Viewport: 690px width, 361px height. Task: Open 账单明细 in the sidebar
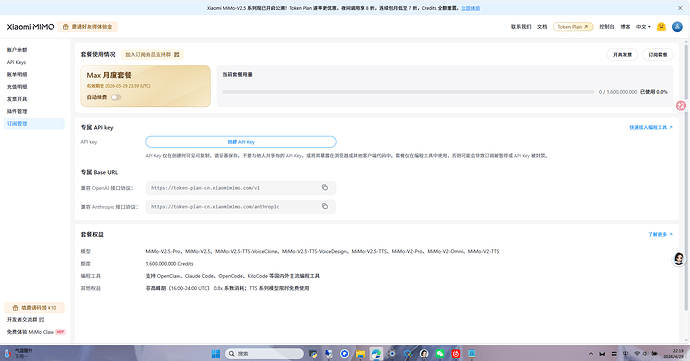(17, 74)
